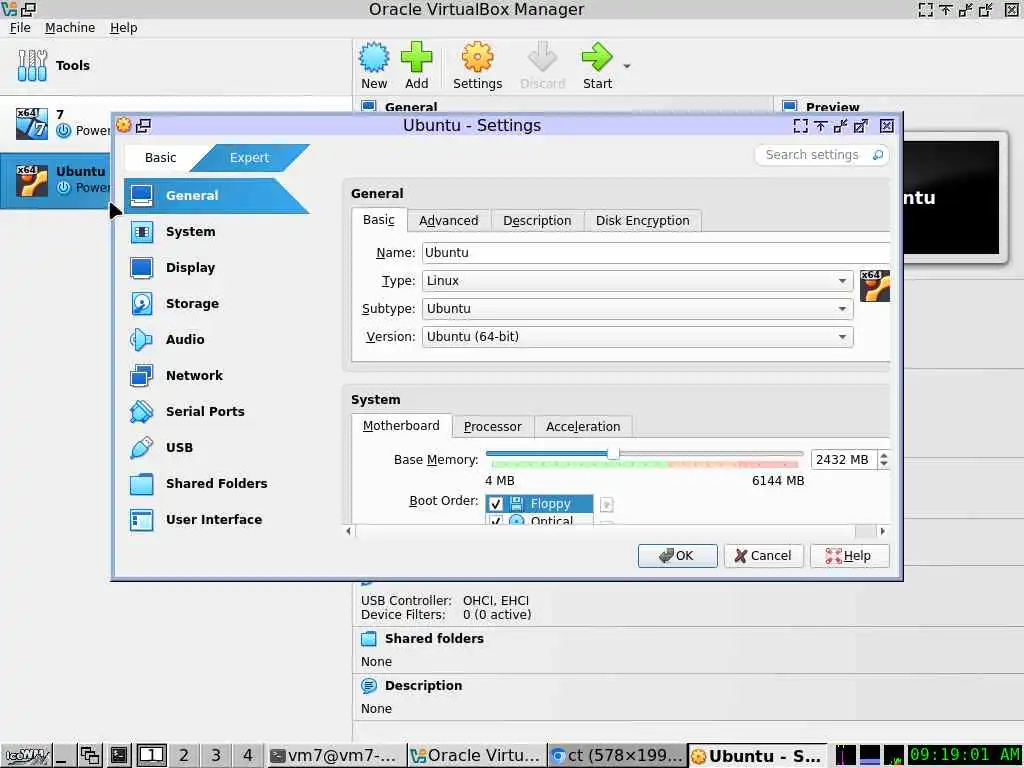The height and width of the screenshot is (768, 1024).
Task: Click the Help button in settings dialog
Action: coord(850,556)
